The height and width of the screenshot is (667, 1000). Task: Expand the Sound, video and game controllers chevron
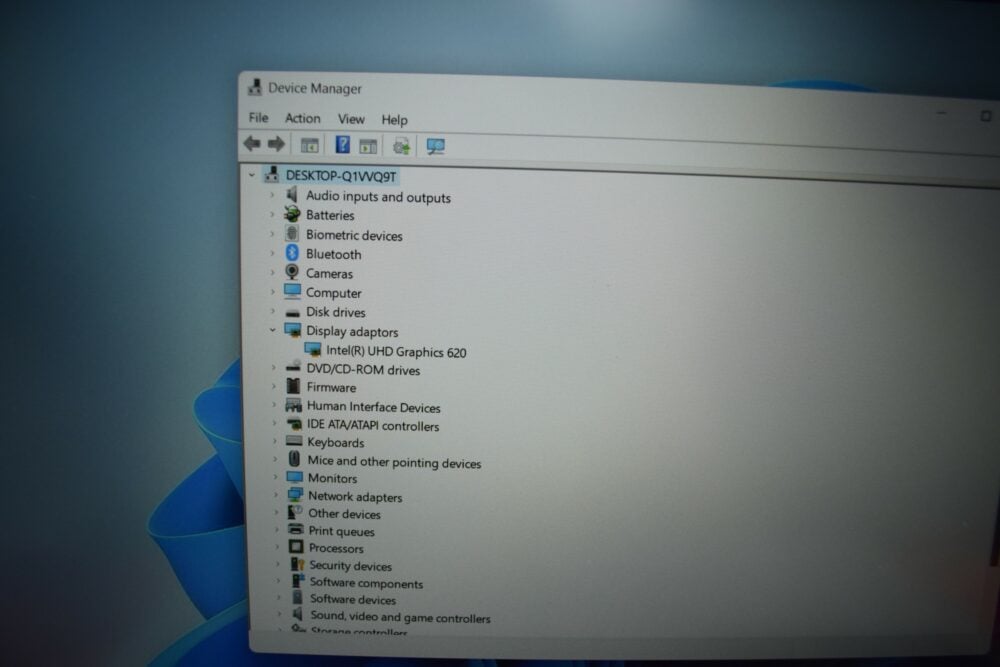279,614
